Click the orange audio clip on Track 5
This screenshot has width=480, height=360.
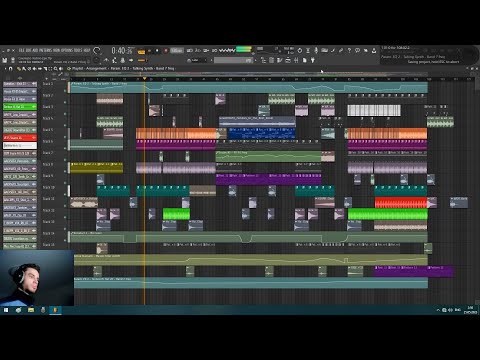pyautogui.click(x=176, y=133)
